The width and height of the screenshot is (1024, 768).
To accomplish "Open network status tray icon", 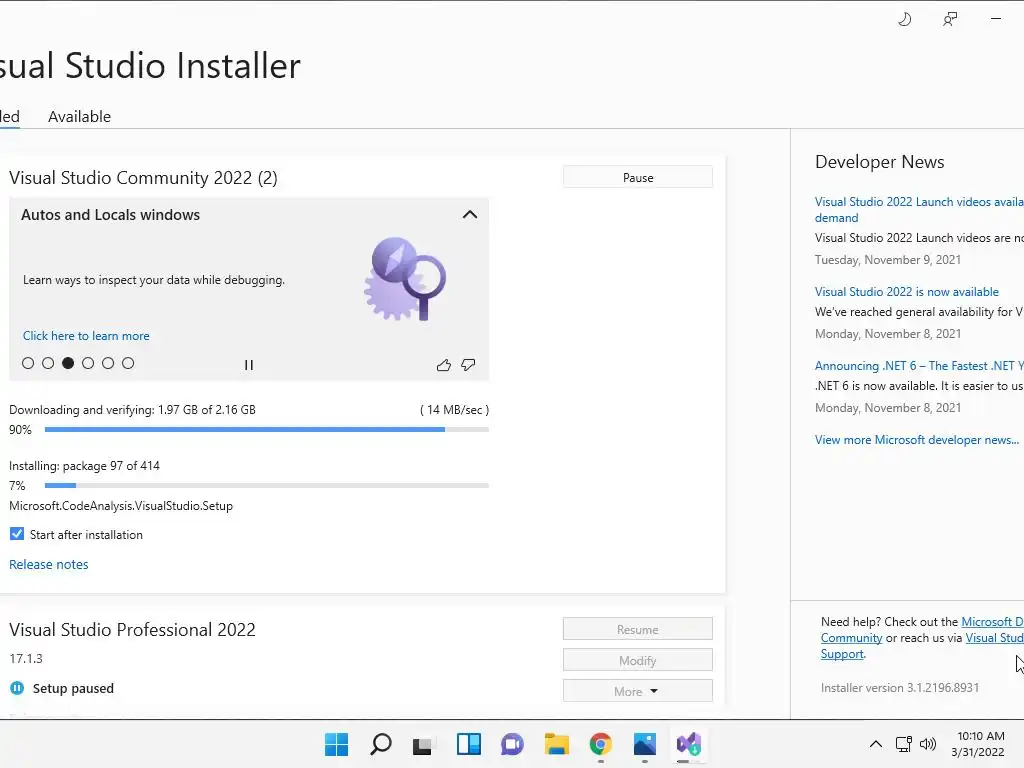I will [x=904, y=744].
